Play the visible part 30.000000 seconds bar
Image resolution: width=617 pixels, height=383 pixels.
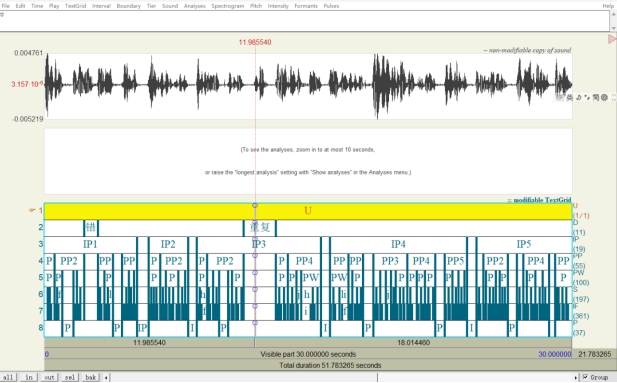point(308,354)
